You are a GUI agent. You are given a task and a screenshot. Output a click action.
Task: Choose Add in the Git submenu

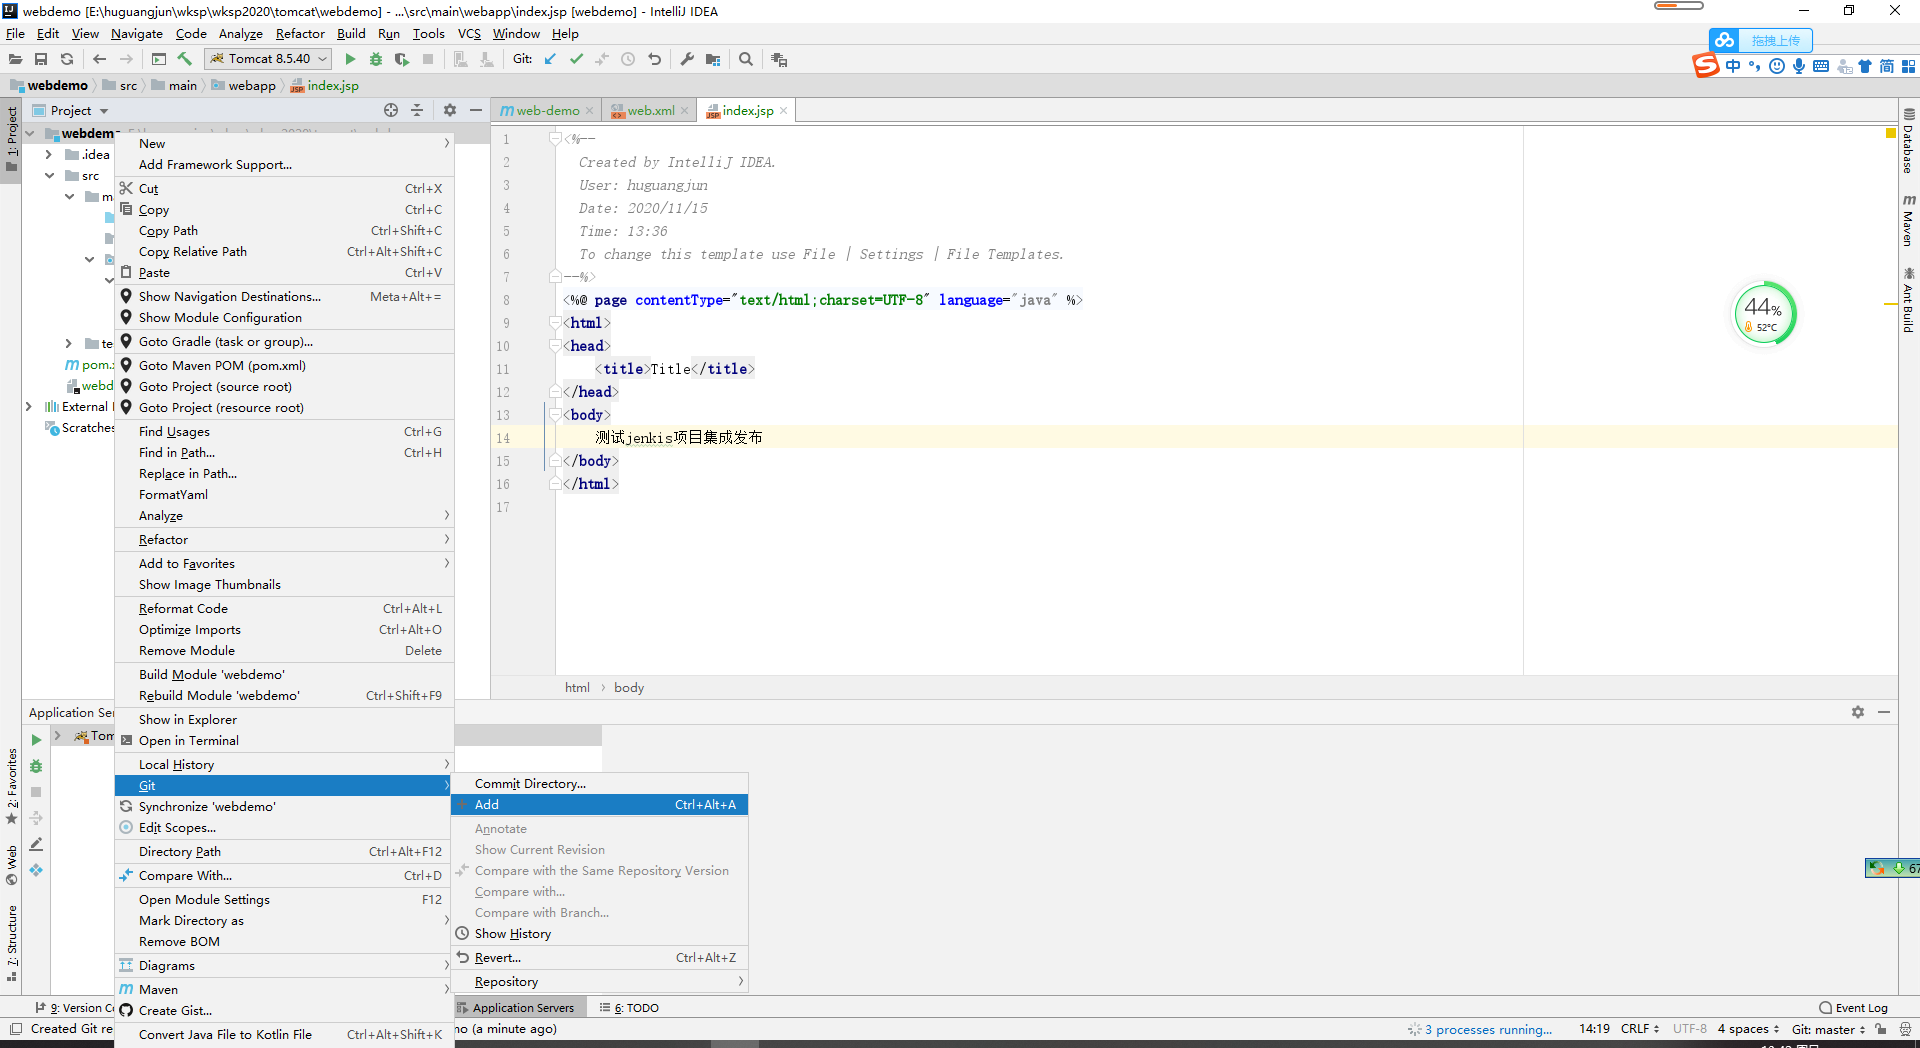[x=599, y=804]
